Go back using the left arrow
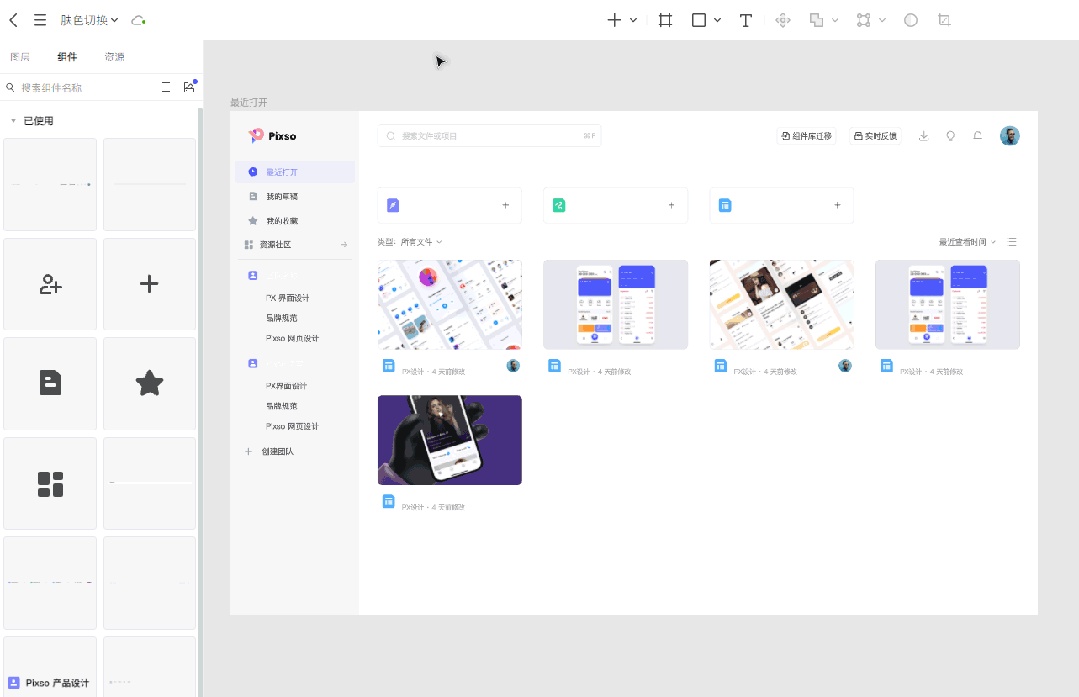Screen dimensions: 1079x697 pyautogui.click(x=13, y=20)
